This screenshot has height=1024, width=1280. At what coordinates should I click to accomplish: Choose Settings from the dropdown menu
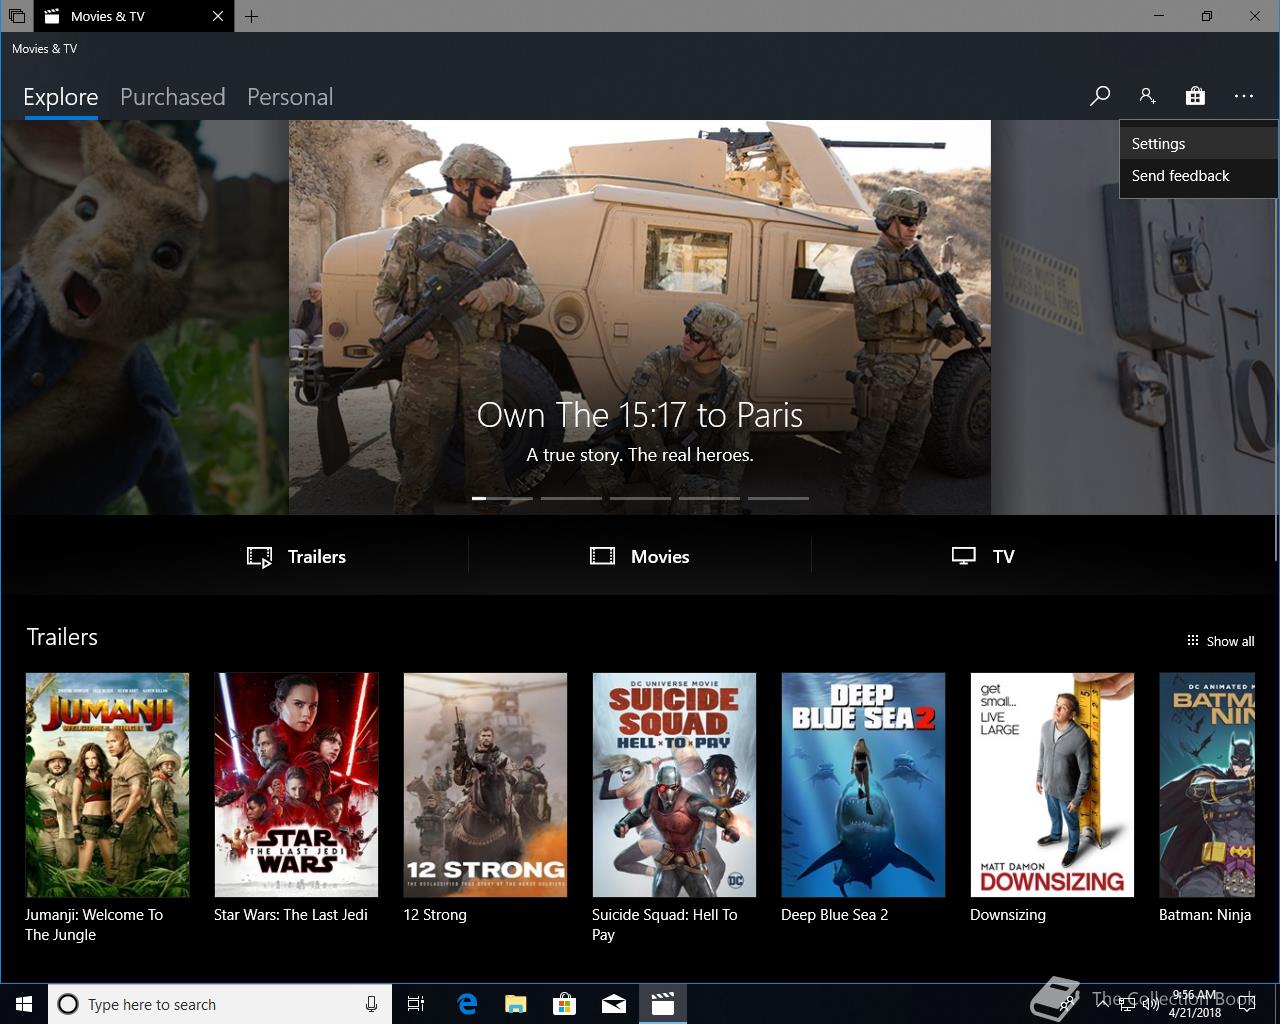point(1199,143)
